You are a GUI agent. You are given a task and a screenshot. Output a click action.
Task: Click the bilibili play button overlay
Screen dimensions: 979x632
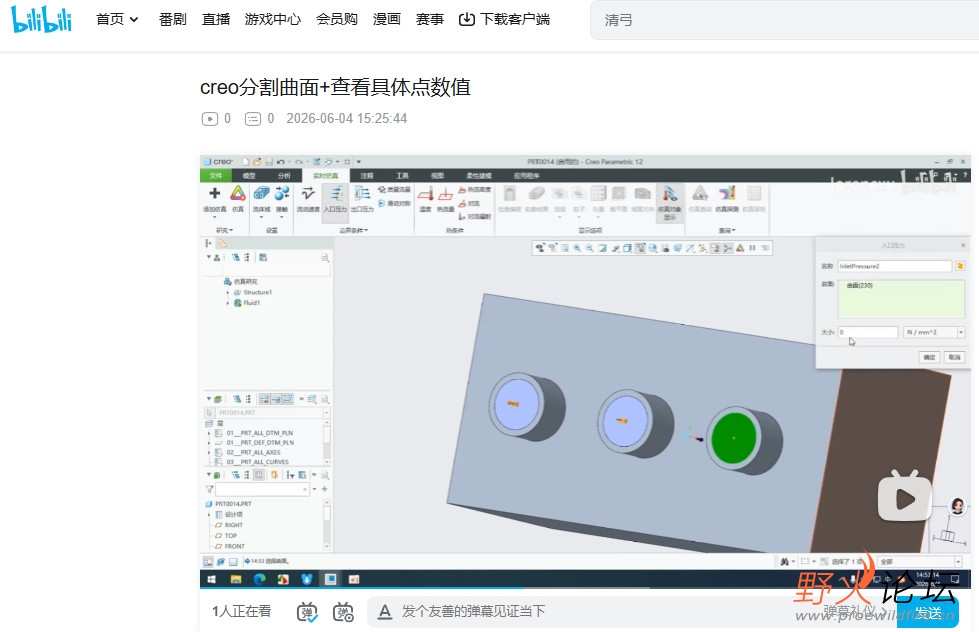(904, 497)
